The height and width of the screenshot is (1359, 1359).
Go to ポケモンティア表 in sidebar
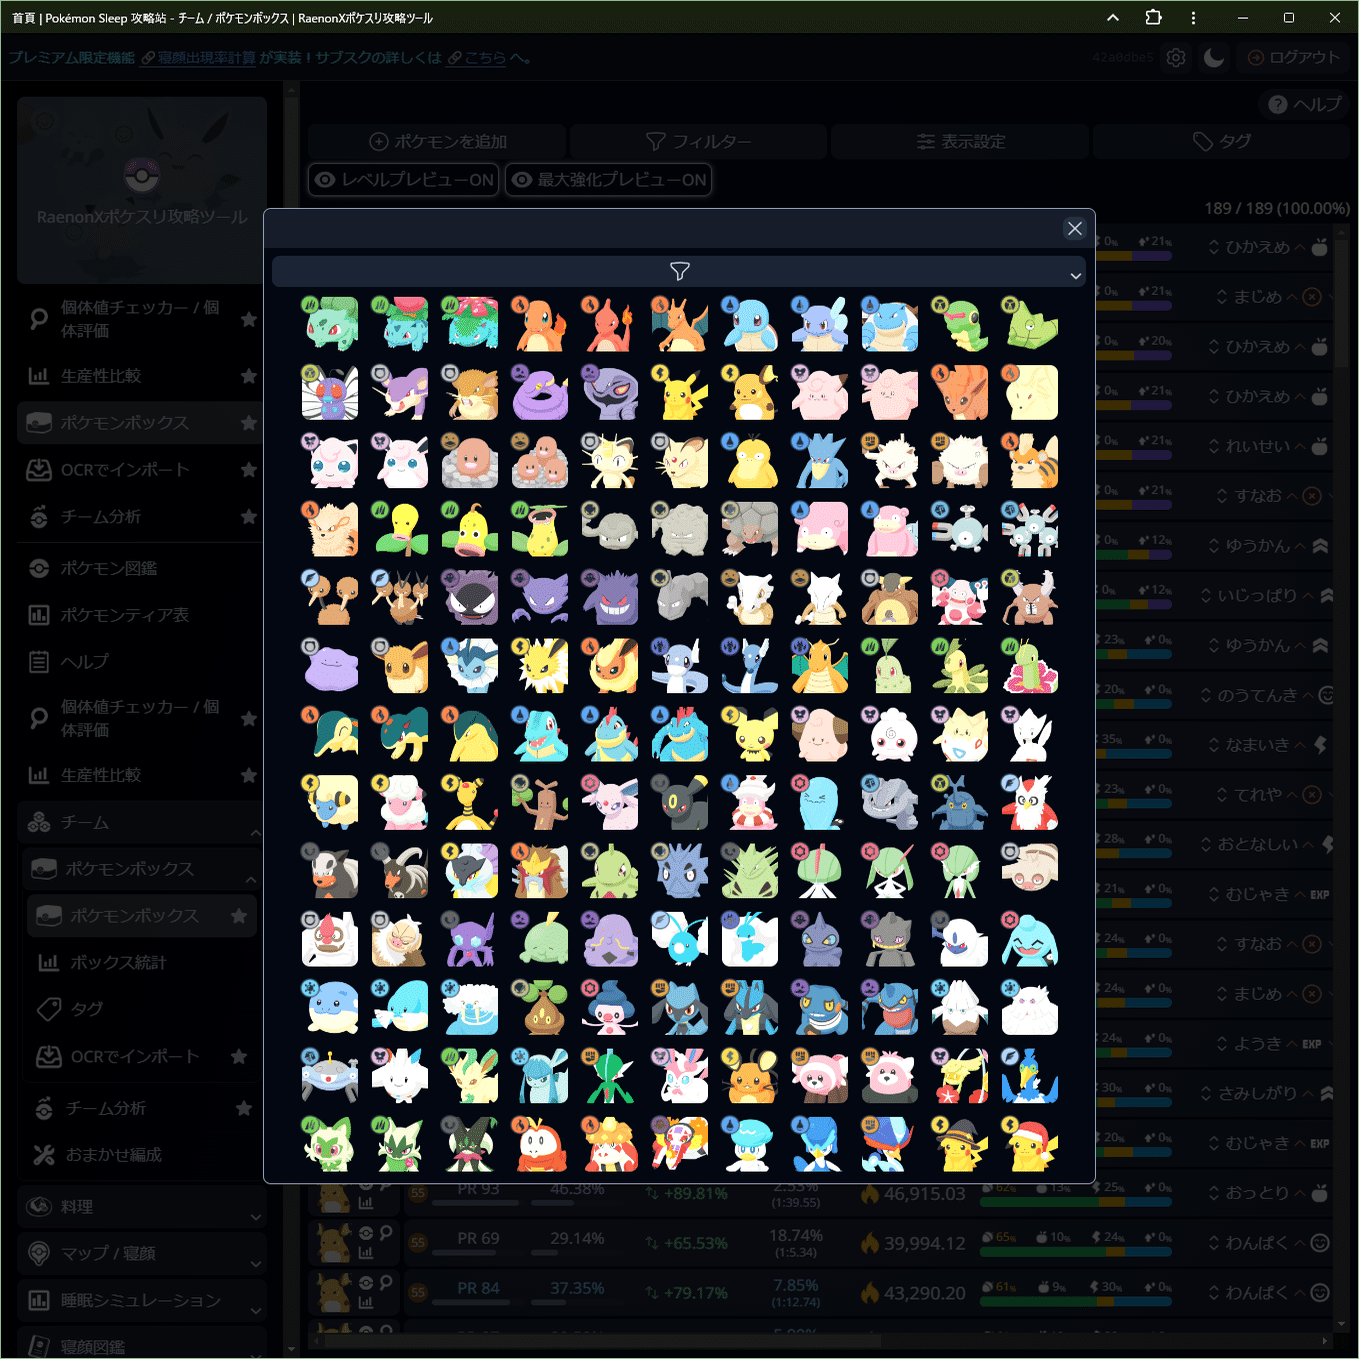pos(140,615)
